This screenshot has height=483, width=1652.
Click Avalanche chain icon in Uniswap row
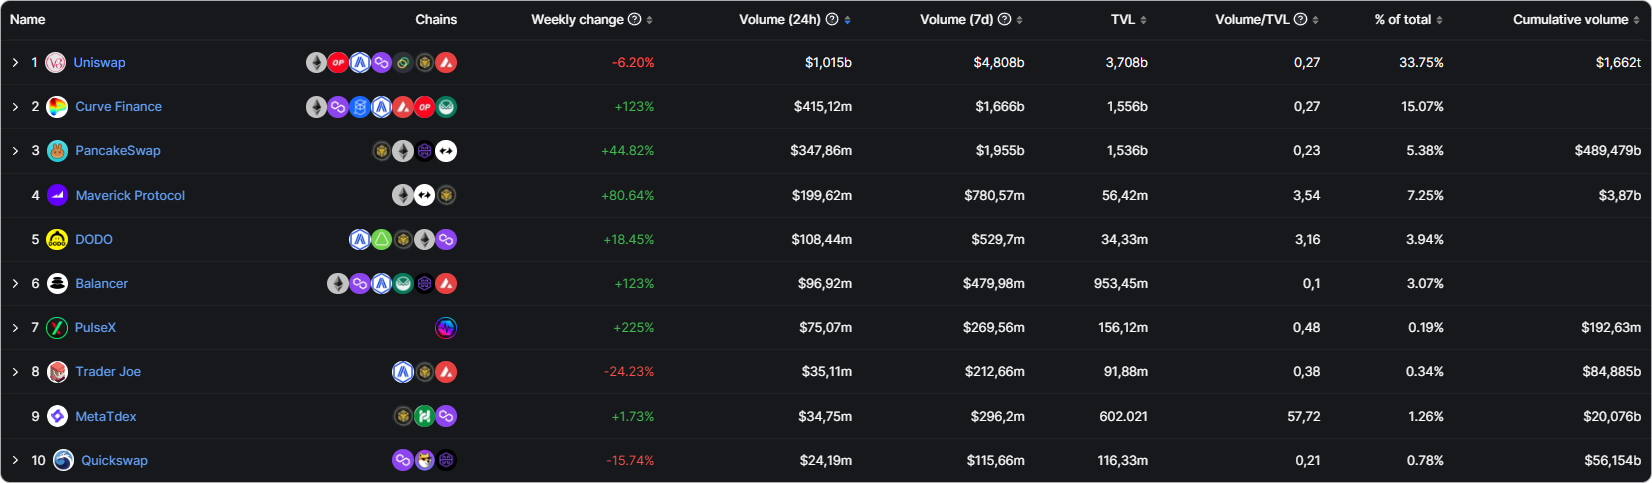click(446, 63)
